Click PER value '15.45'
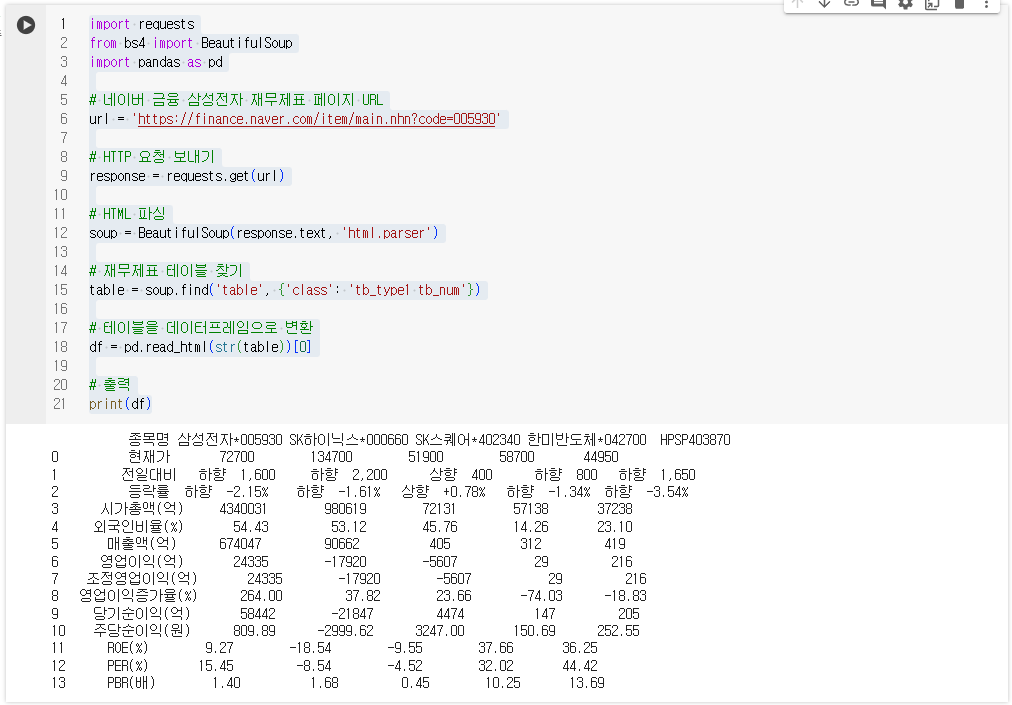This screenshot has height=705, width=1012. coord(216,666)
